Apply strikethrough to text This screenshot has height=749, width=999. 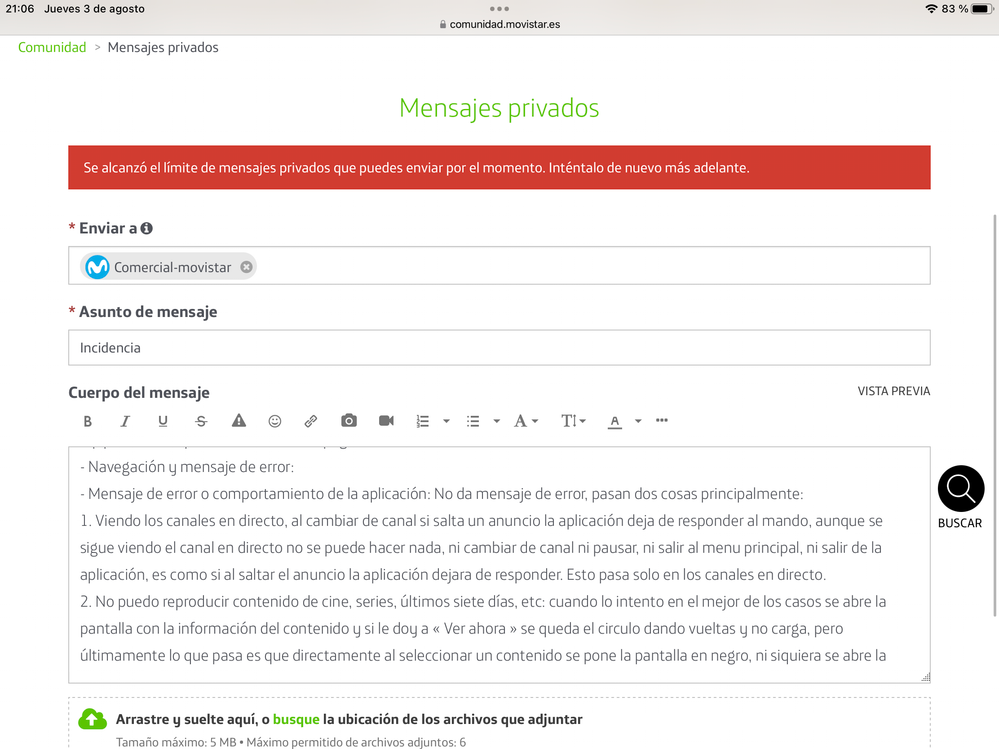201,421
